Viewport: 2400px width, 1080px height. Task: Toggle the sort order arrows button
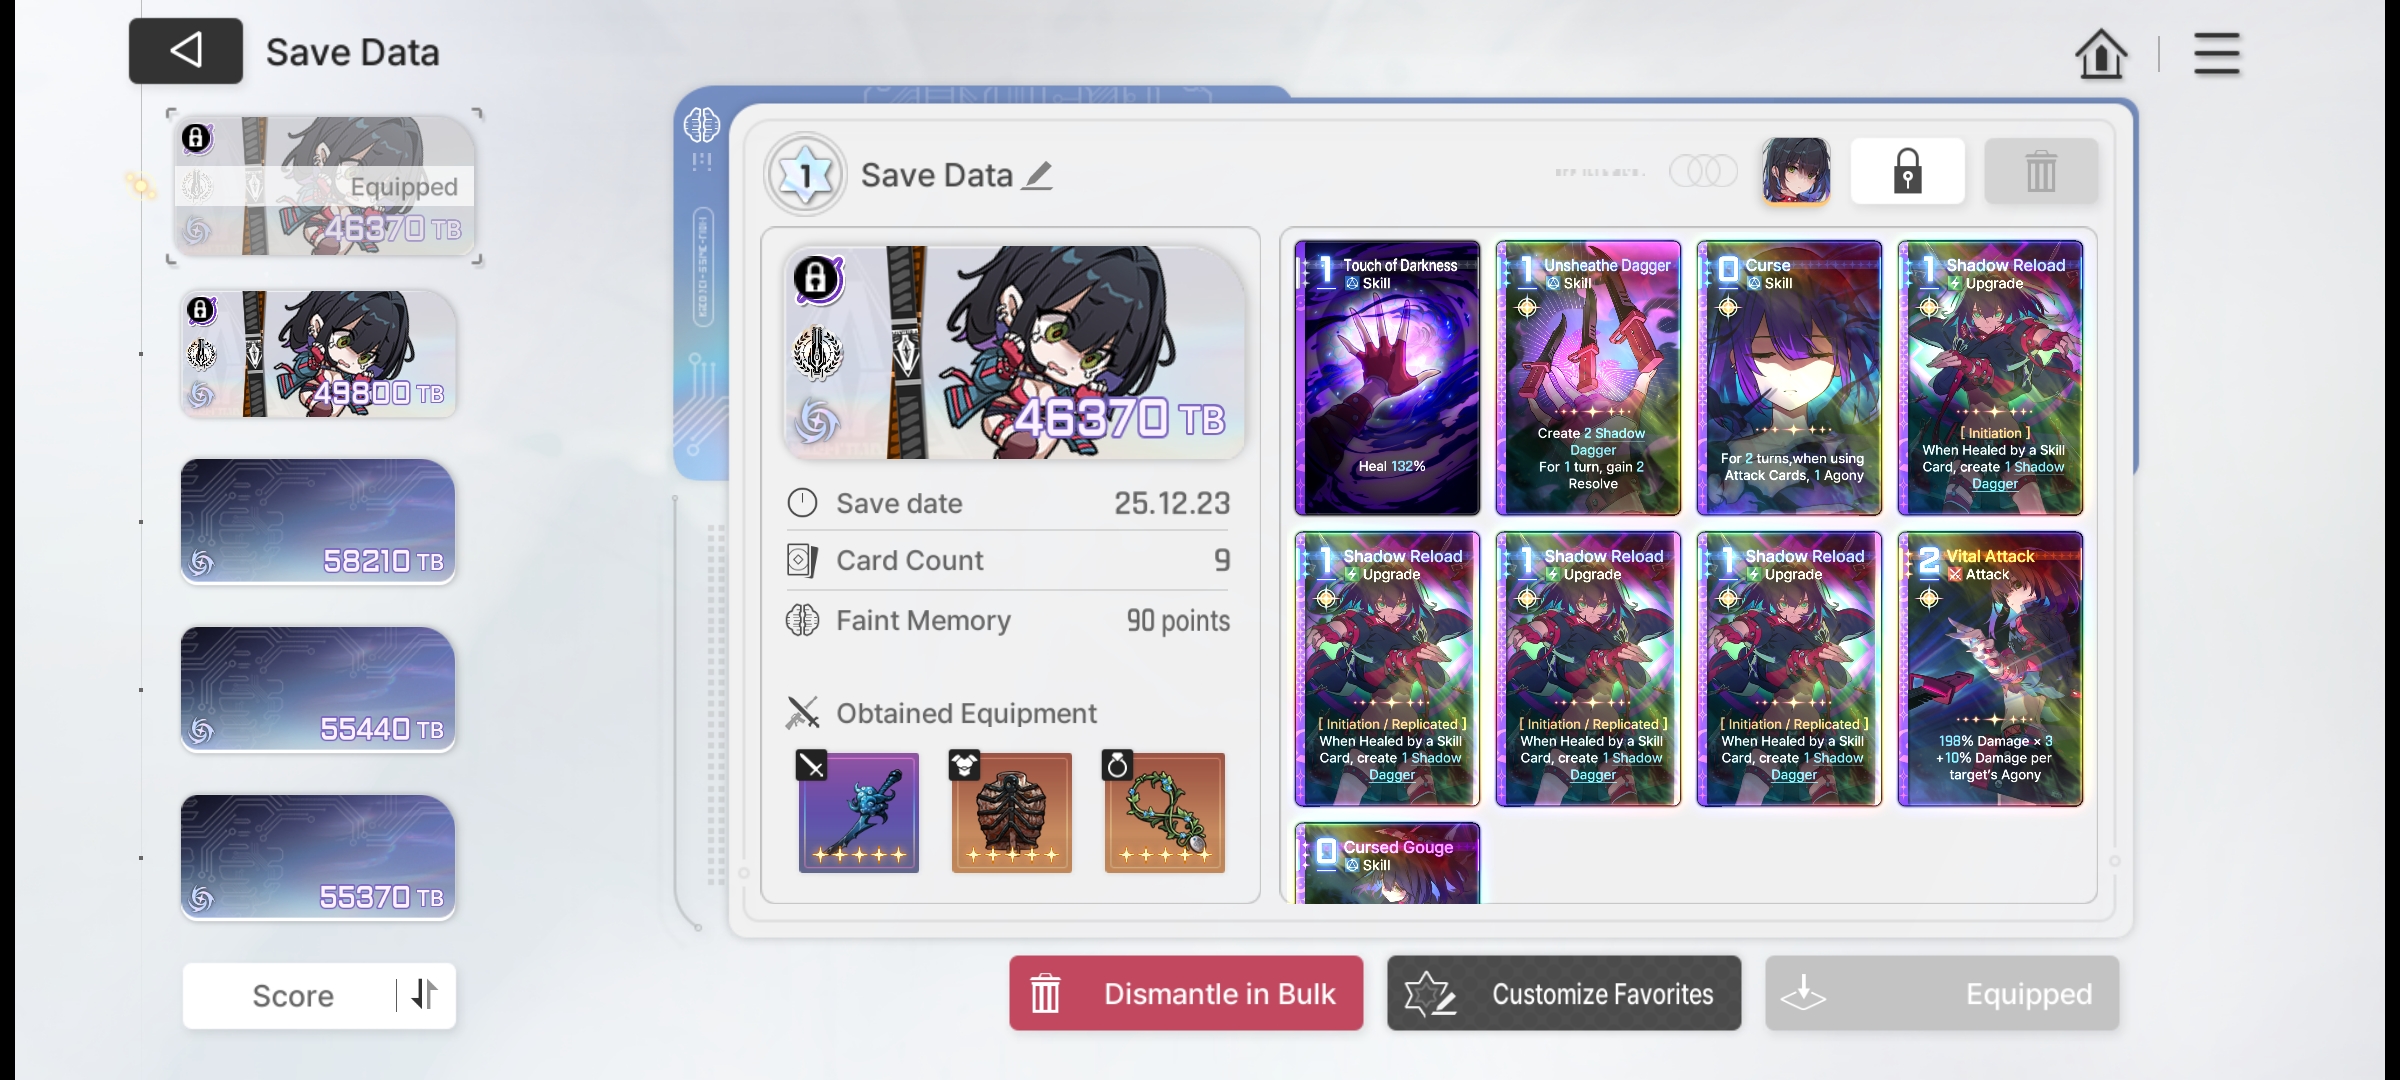pos(425,994)
